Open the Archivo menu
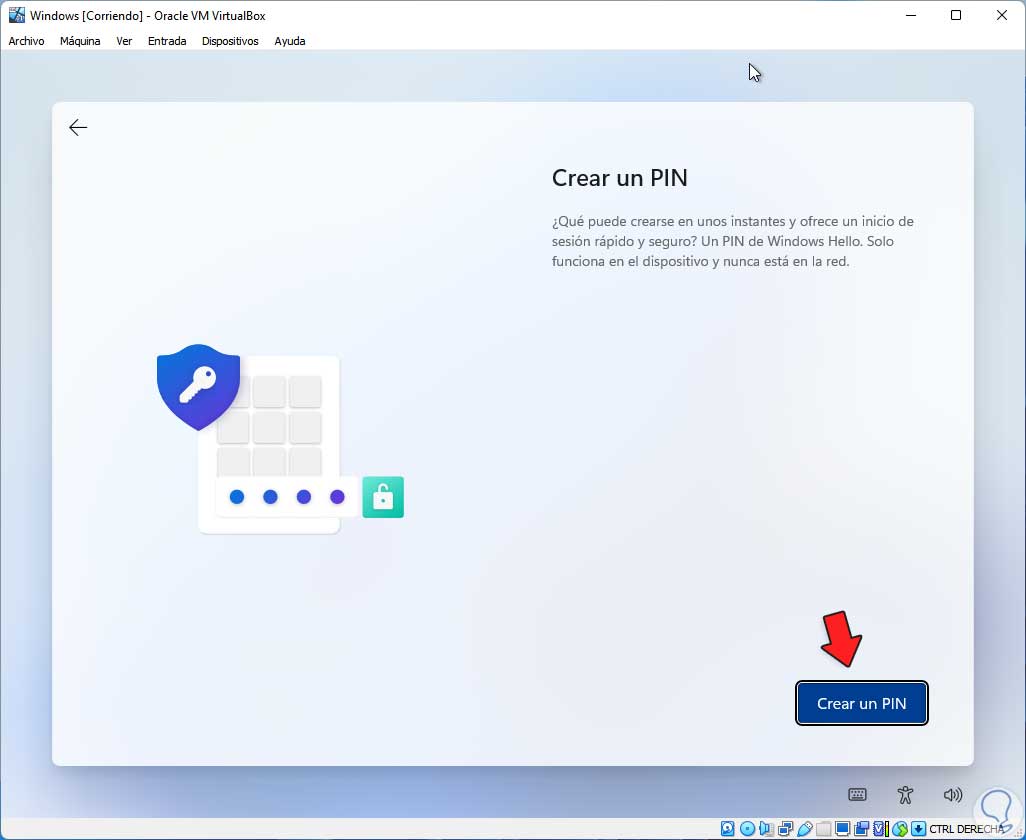1026x840 pixels. coord(26,41)
